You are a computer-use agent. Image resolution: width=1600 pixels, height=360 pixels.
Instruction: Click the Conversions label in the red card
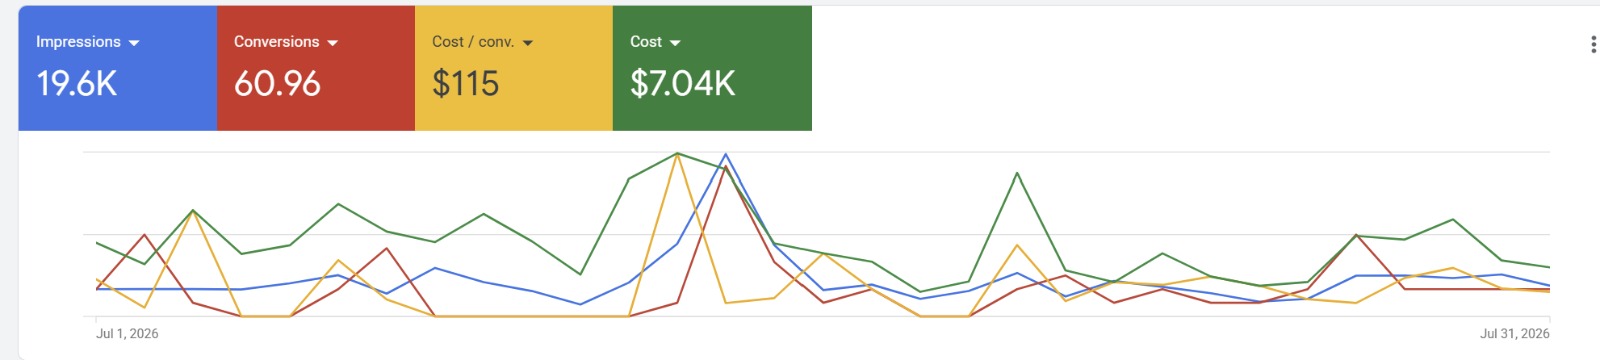click(277, 42)
